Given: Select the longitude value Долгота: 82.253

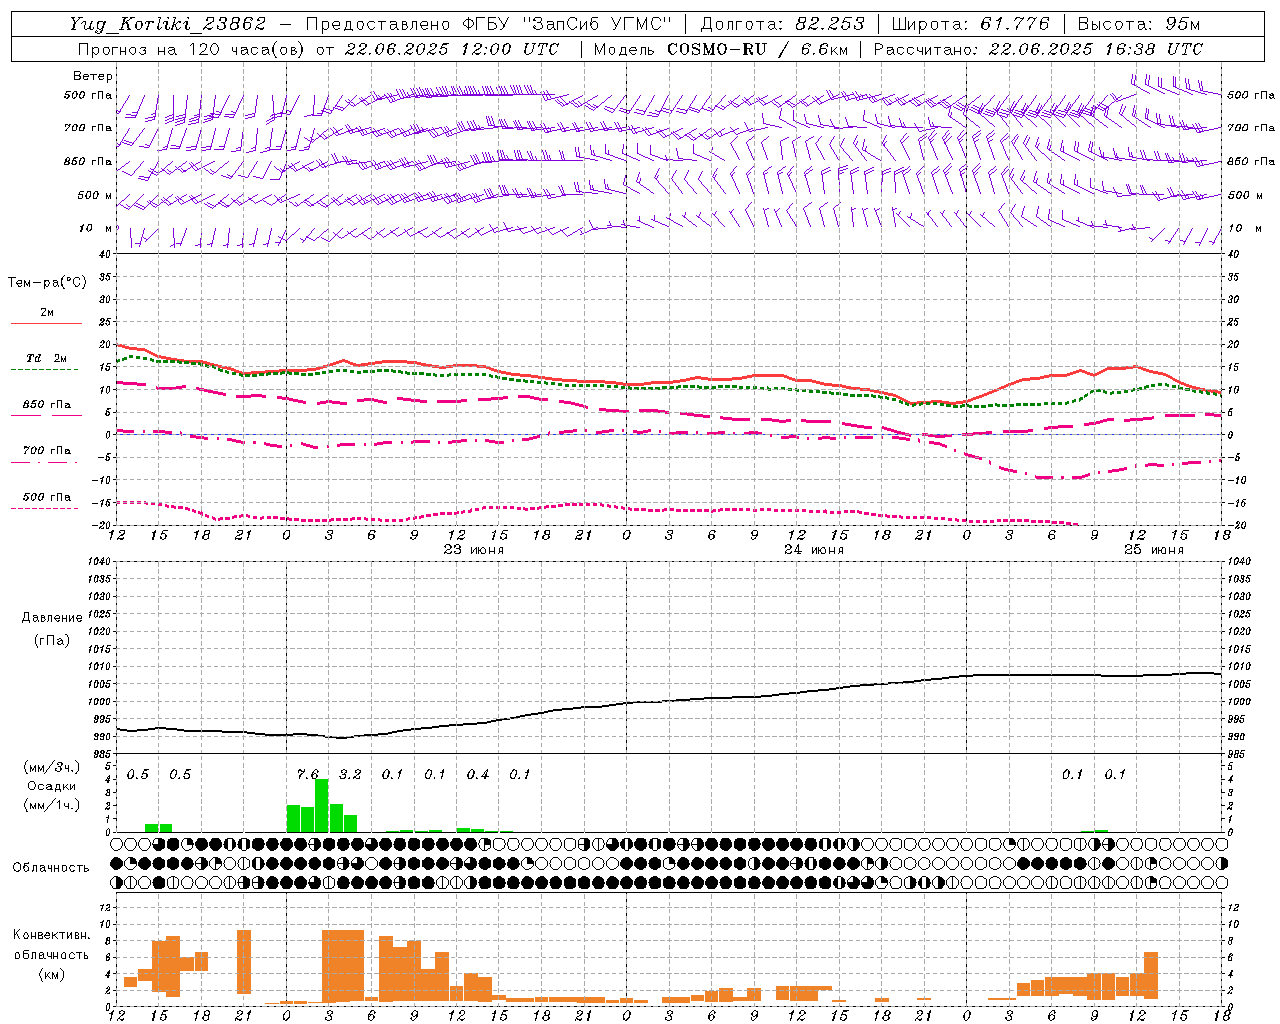Looking at the screenshot, I should click(x=782, y=24).
